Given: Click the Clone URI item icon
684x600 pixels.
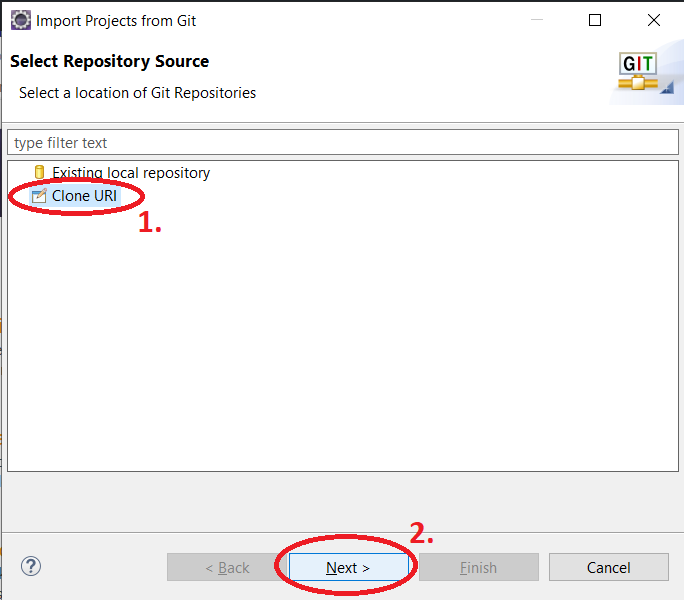Looking at the screenshot, I should pos(39,196).
